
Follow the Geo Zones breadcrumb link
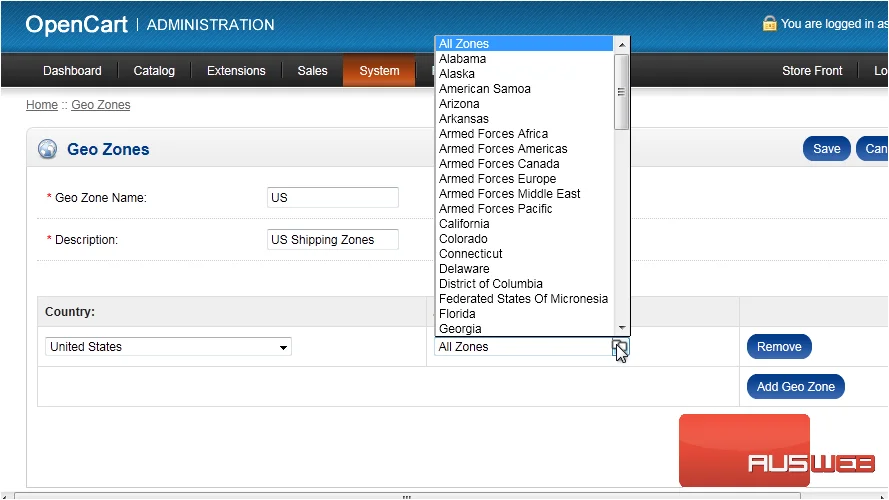pyautogui.click(x=101, y=105)
